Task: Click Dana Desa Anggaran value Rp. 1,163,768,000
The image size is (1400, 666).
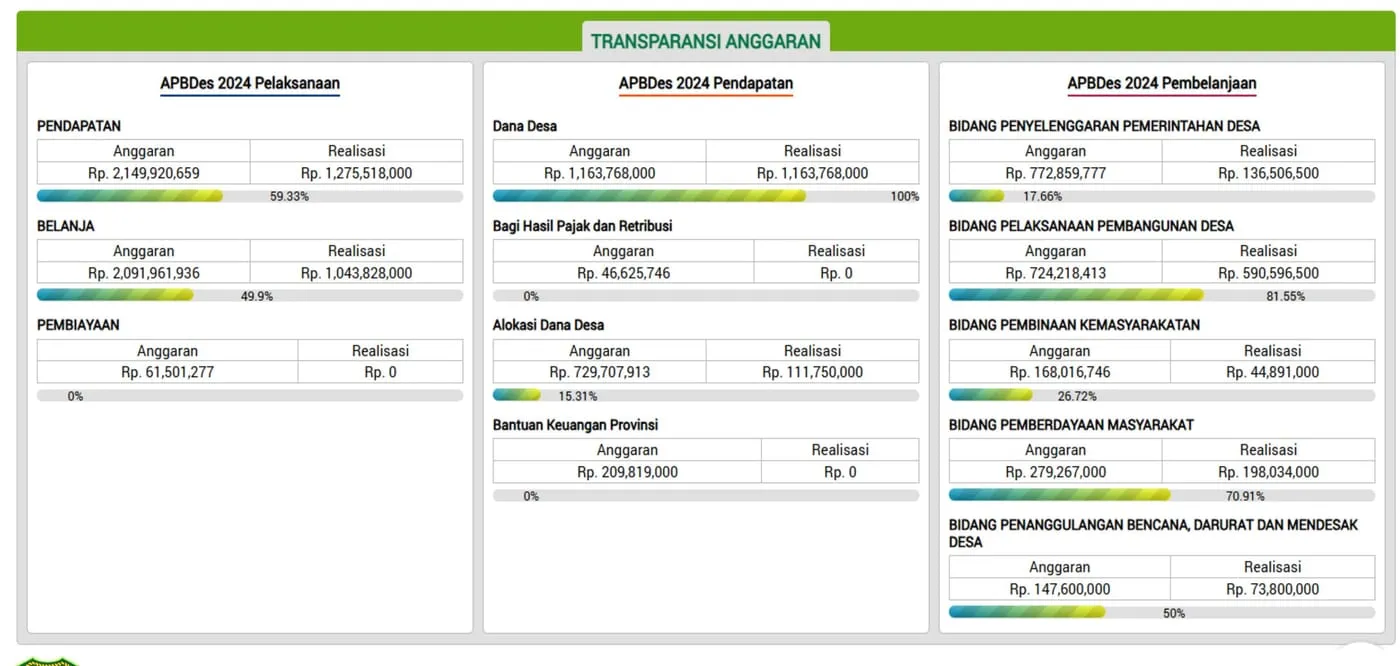Action: 600,173
